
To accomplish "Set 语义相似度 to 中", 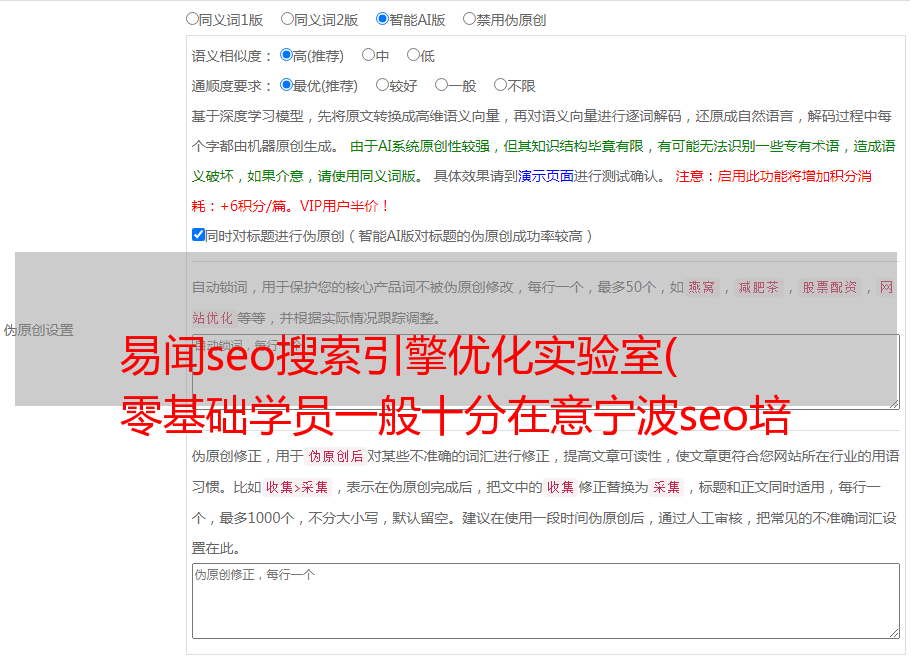I will pos(368,55).
